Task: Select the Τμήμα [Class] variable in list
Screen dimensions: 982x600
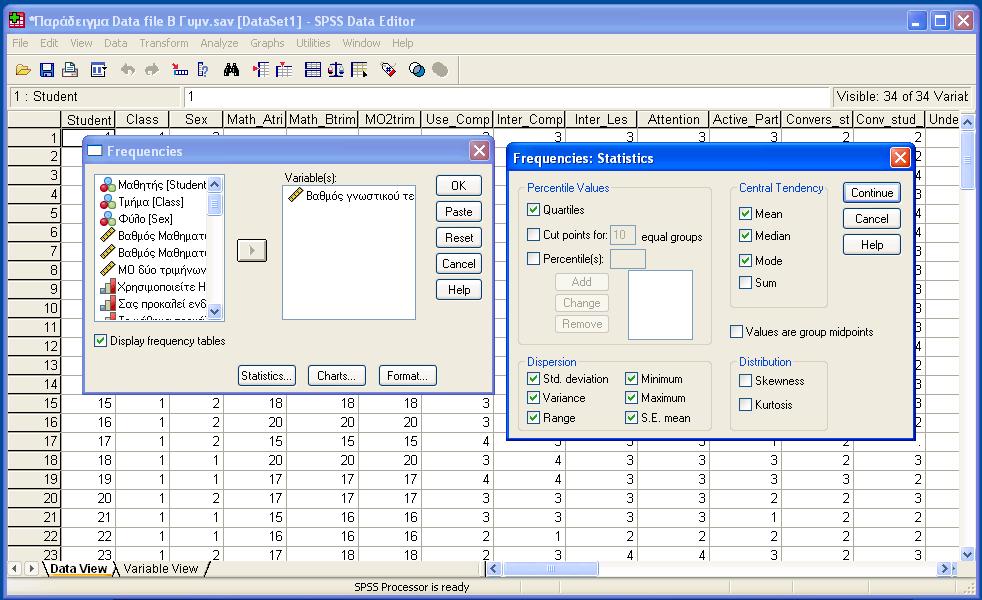Action: click(x=150, y=202)
